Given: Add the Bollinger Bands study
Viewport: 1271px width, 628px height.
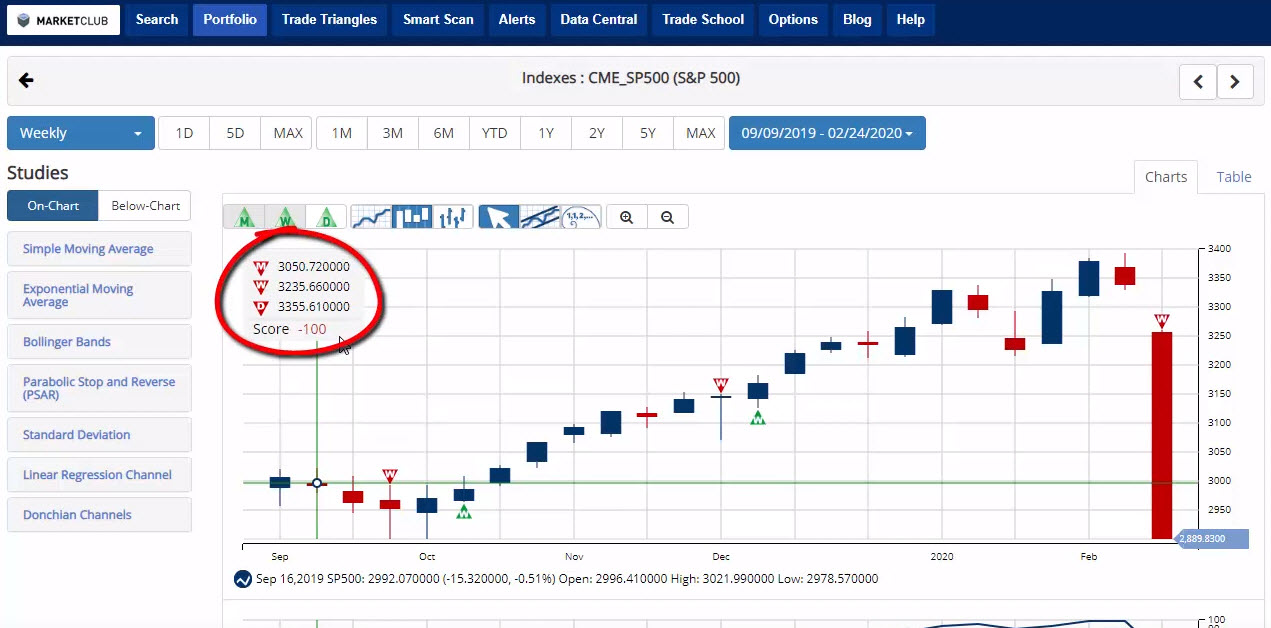Looking at the screenshot, I should [99, 342].
